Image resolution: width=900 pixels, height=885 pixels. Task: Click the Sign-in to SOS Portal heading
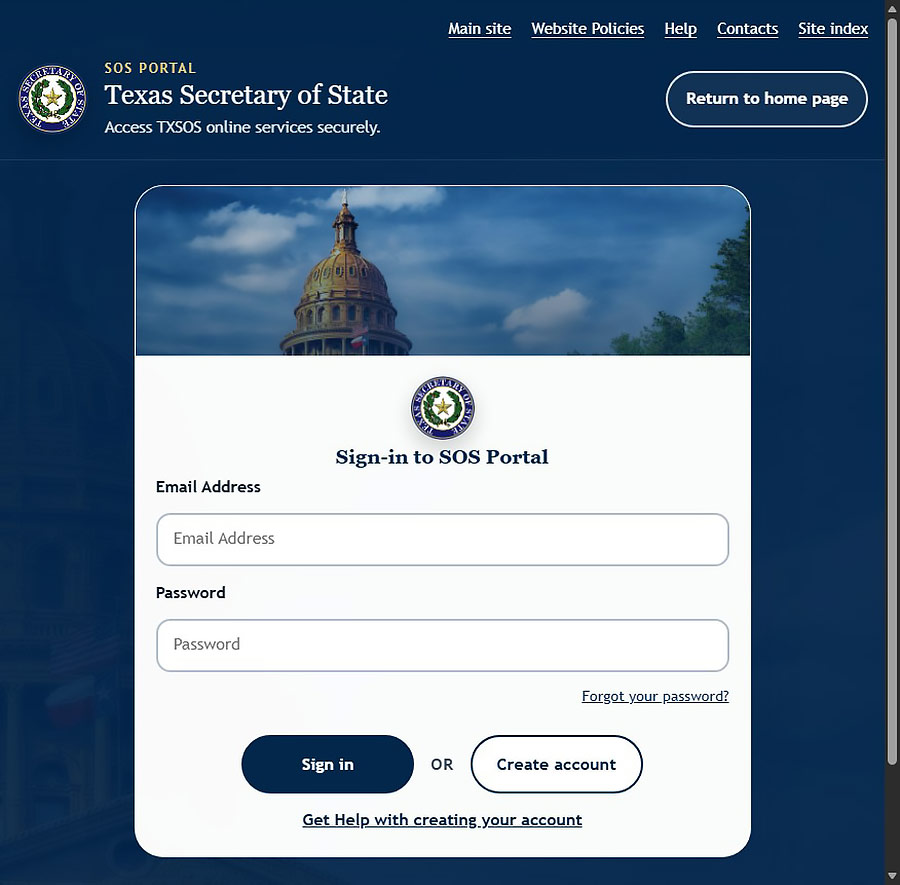(x=442, y=457)
